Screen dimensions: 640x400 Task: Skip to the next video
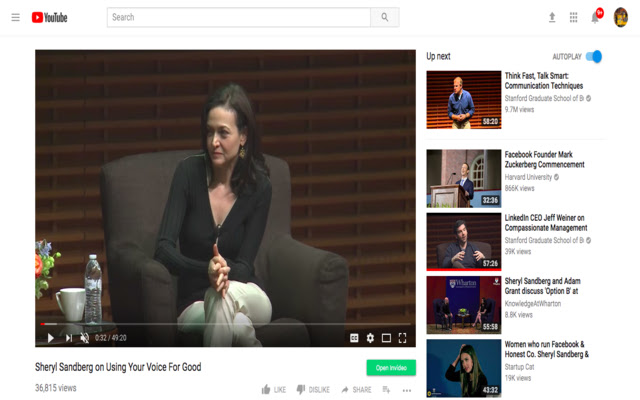coord(69,338)
